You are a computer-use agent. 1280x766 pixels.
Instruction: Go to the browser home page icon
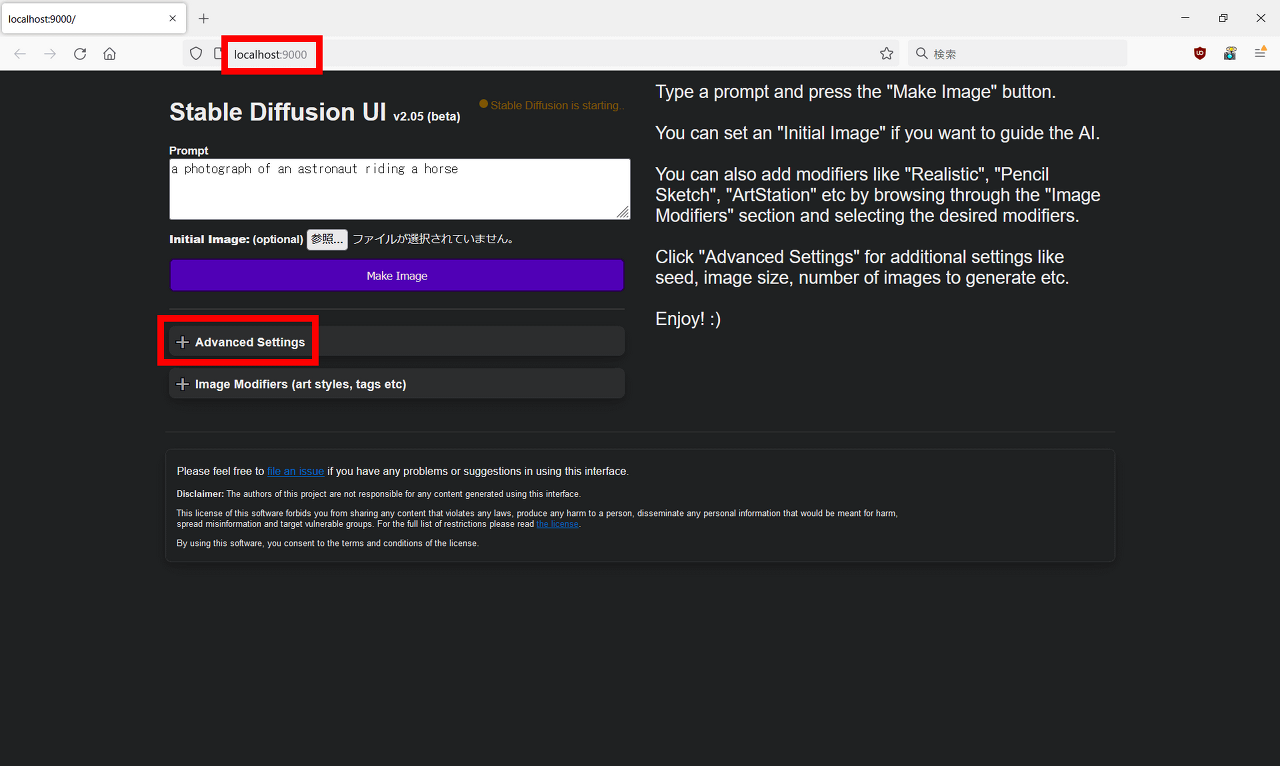(x=110, y=54)
